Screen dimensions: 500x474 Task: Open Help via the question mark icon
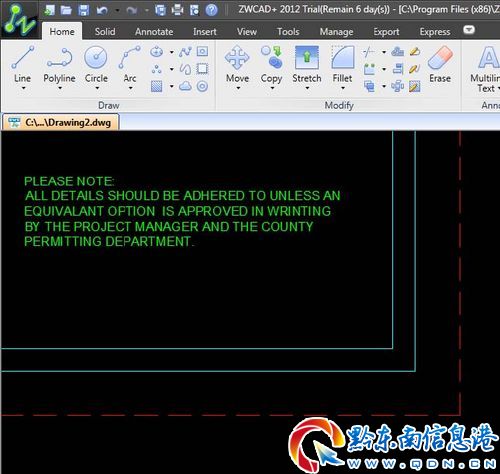211,10
